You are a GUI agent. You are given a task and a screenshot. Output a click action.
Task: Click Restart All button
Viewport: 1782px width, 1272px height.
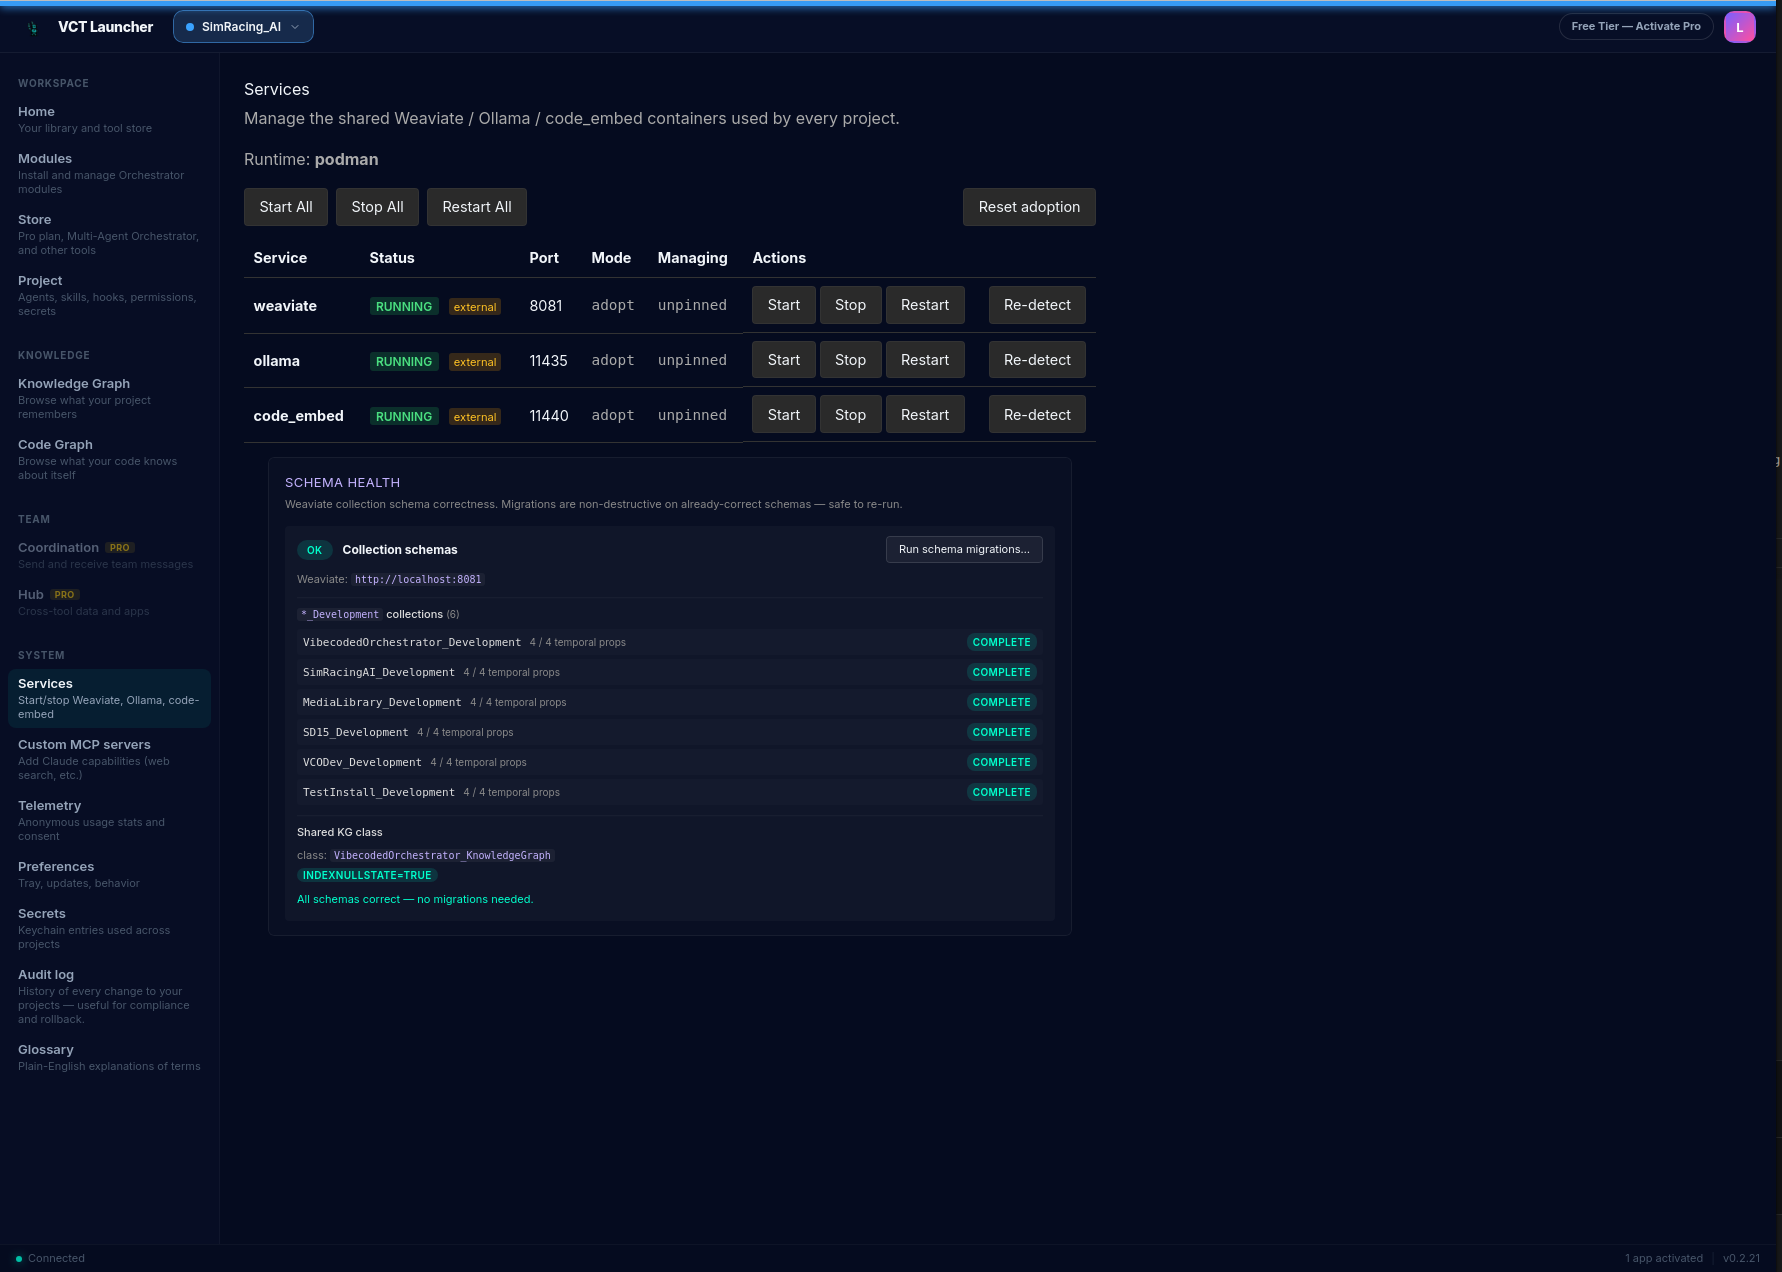point(477,207)
